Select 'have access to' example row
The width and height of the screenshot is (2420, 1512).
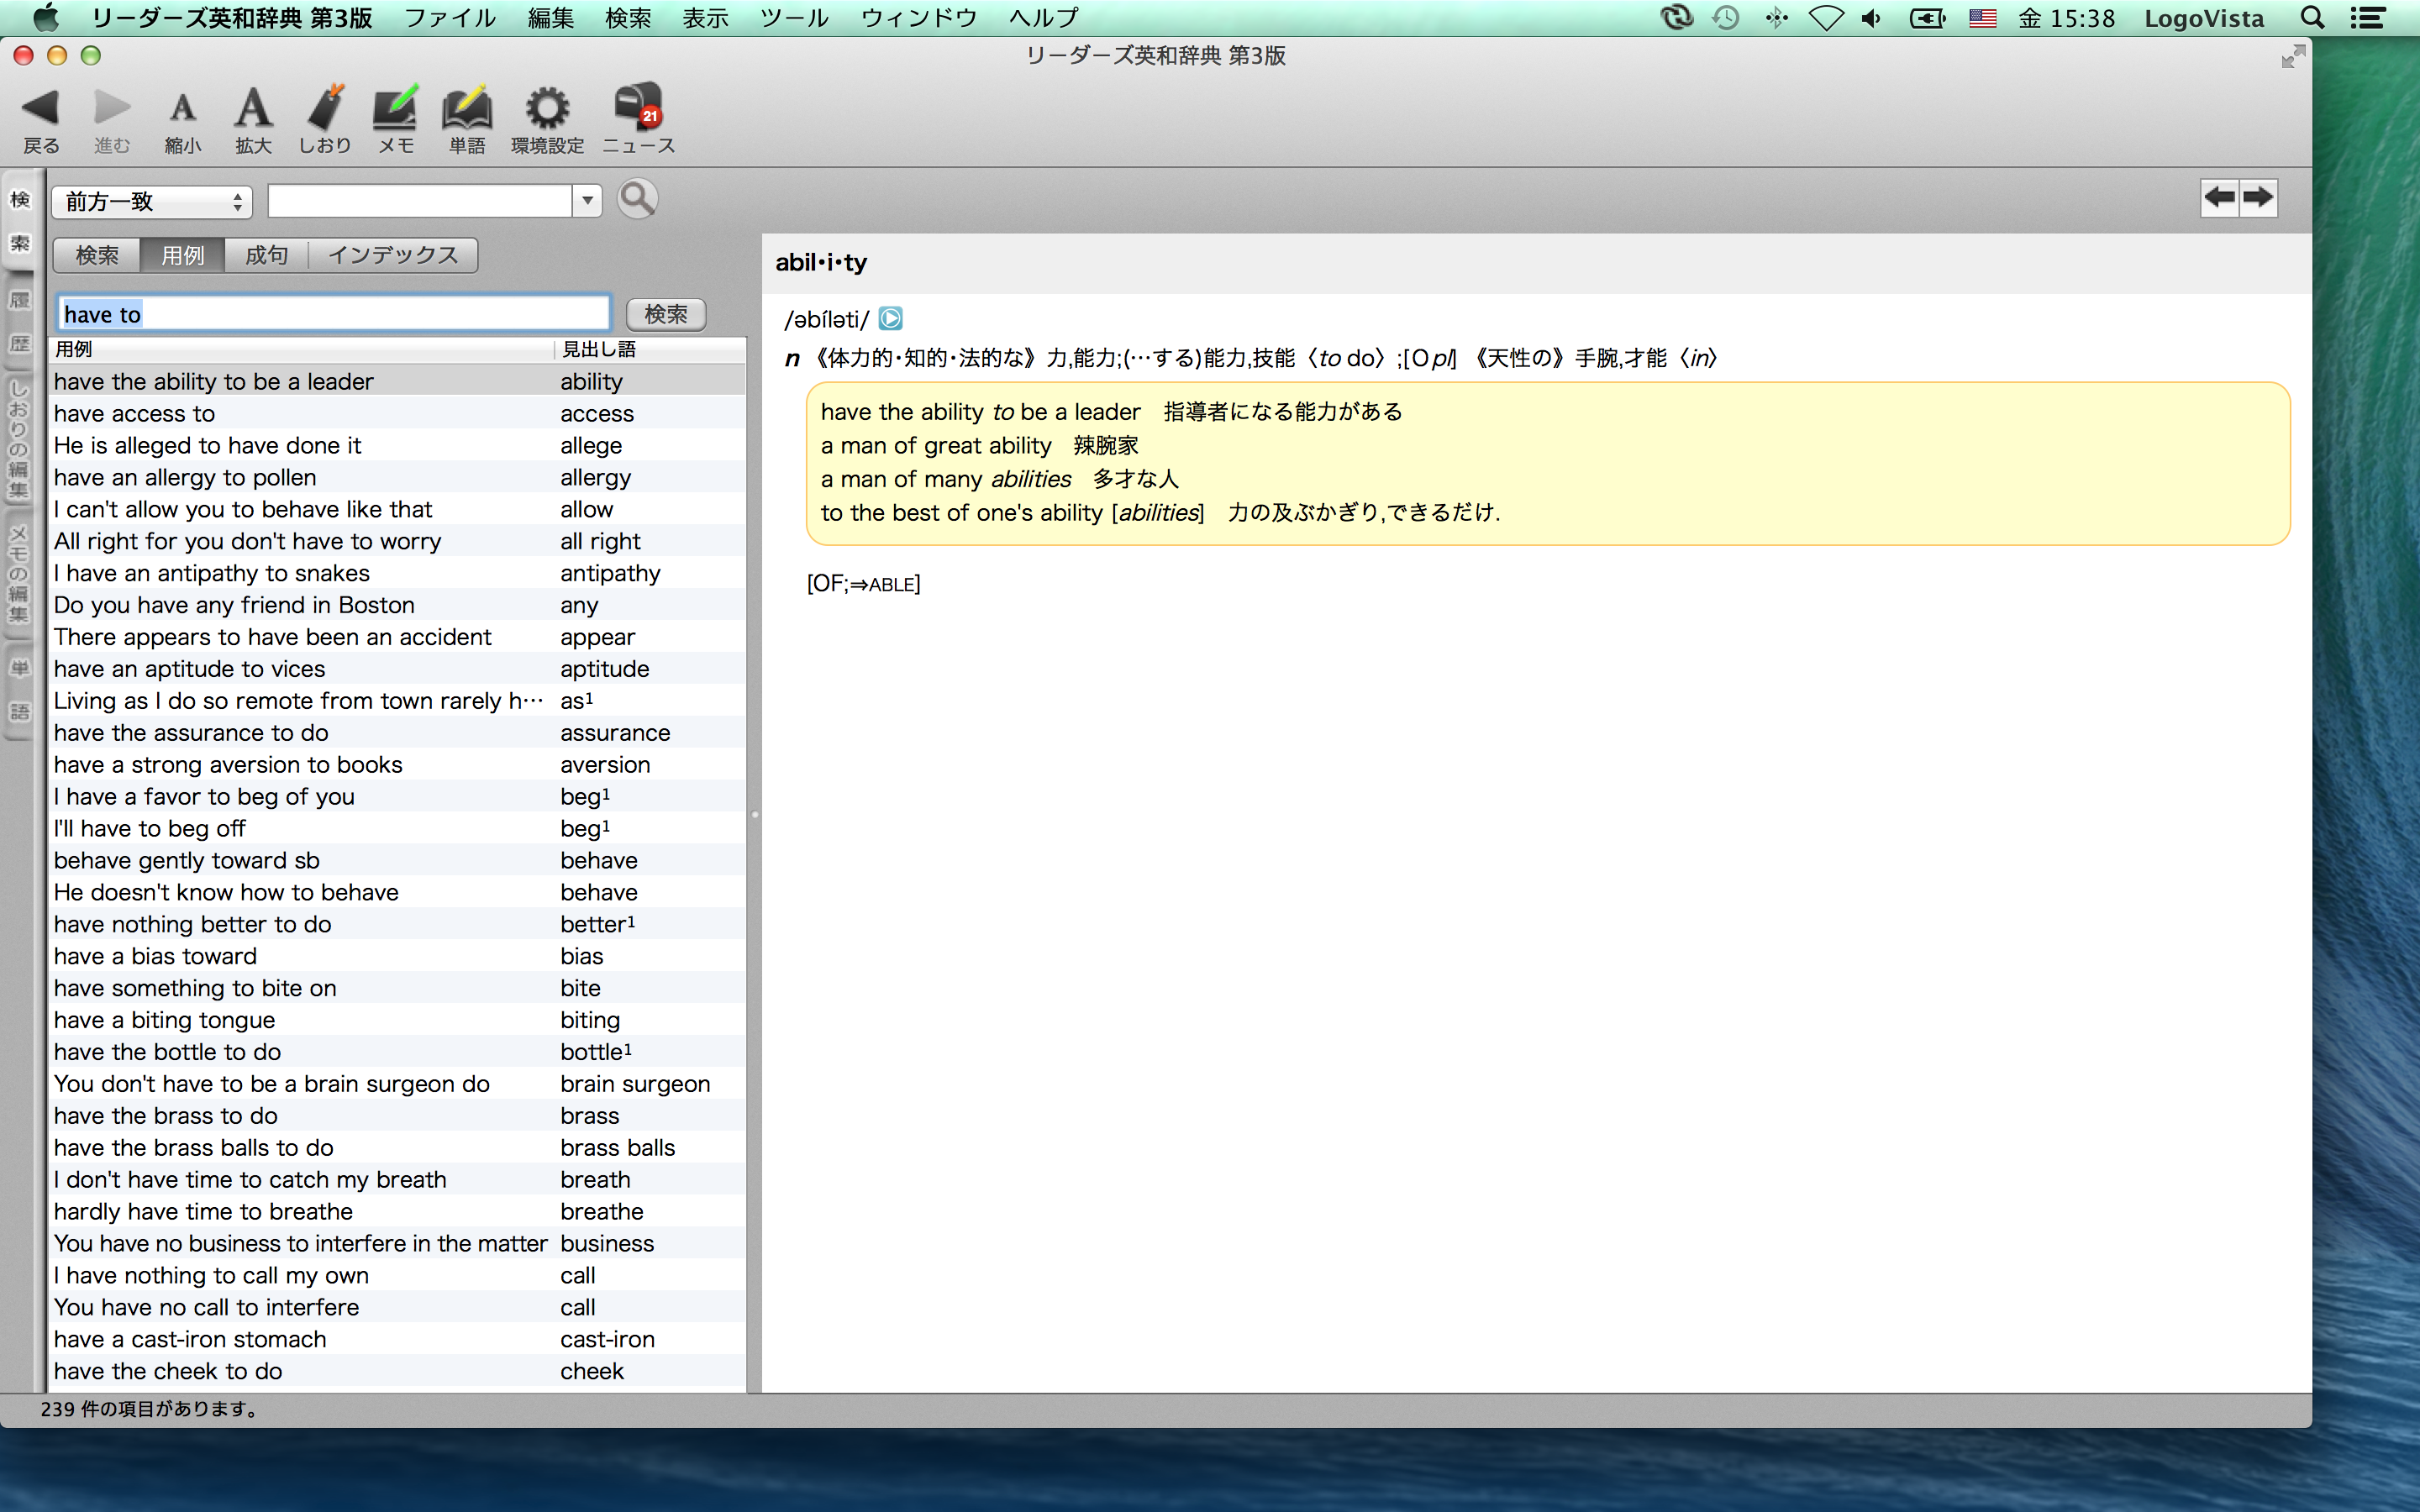pyautogui.click(x=300, y=413)
